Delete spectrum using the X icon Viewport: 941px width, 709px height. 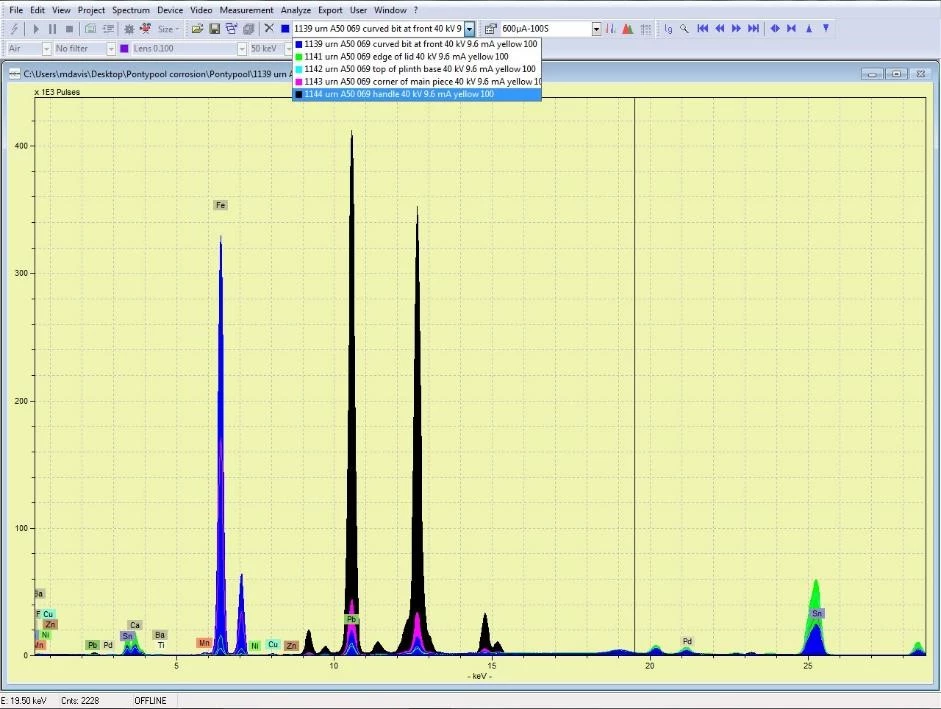point(269,29)
